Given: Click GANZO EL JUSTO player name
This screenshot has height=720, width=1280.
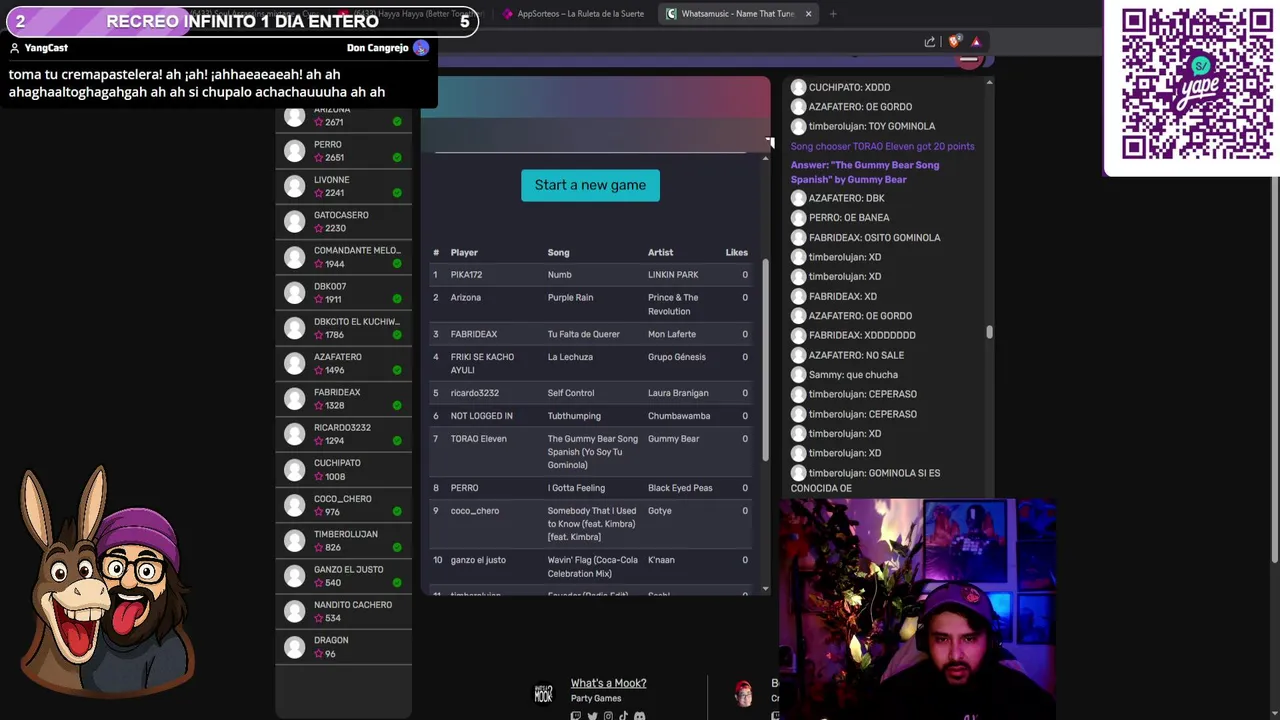Looking at the screenshot, I should [x=349, y=570].
